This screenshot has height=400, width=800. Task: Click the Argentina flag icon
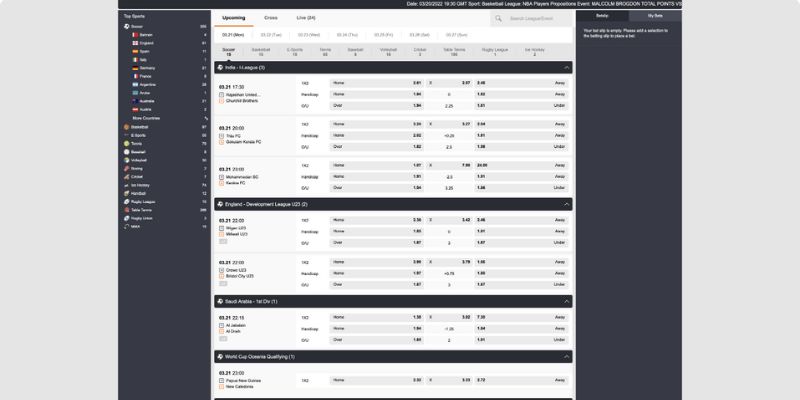tap(135, 85)
